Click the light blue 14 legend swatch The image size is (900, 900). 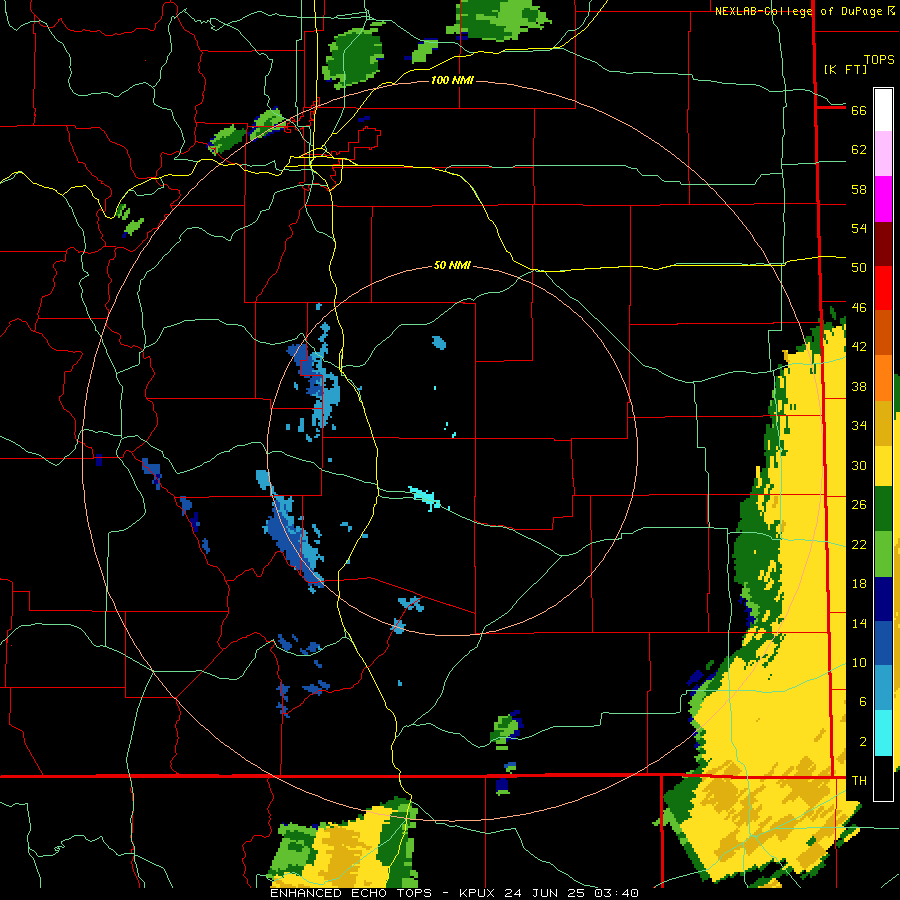pos(883,688)
